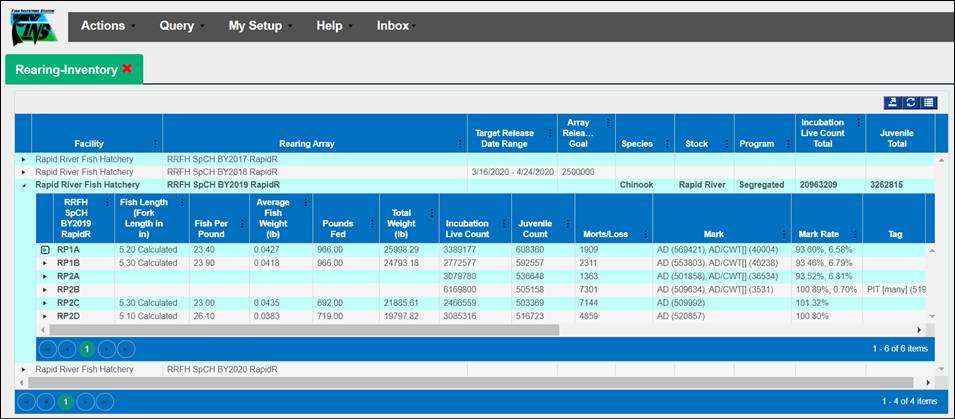Open Species column options menu

(x=666, y=143)
